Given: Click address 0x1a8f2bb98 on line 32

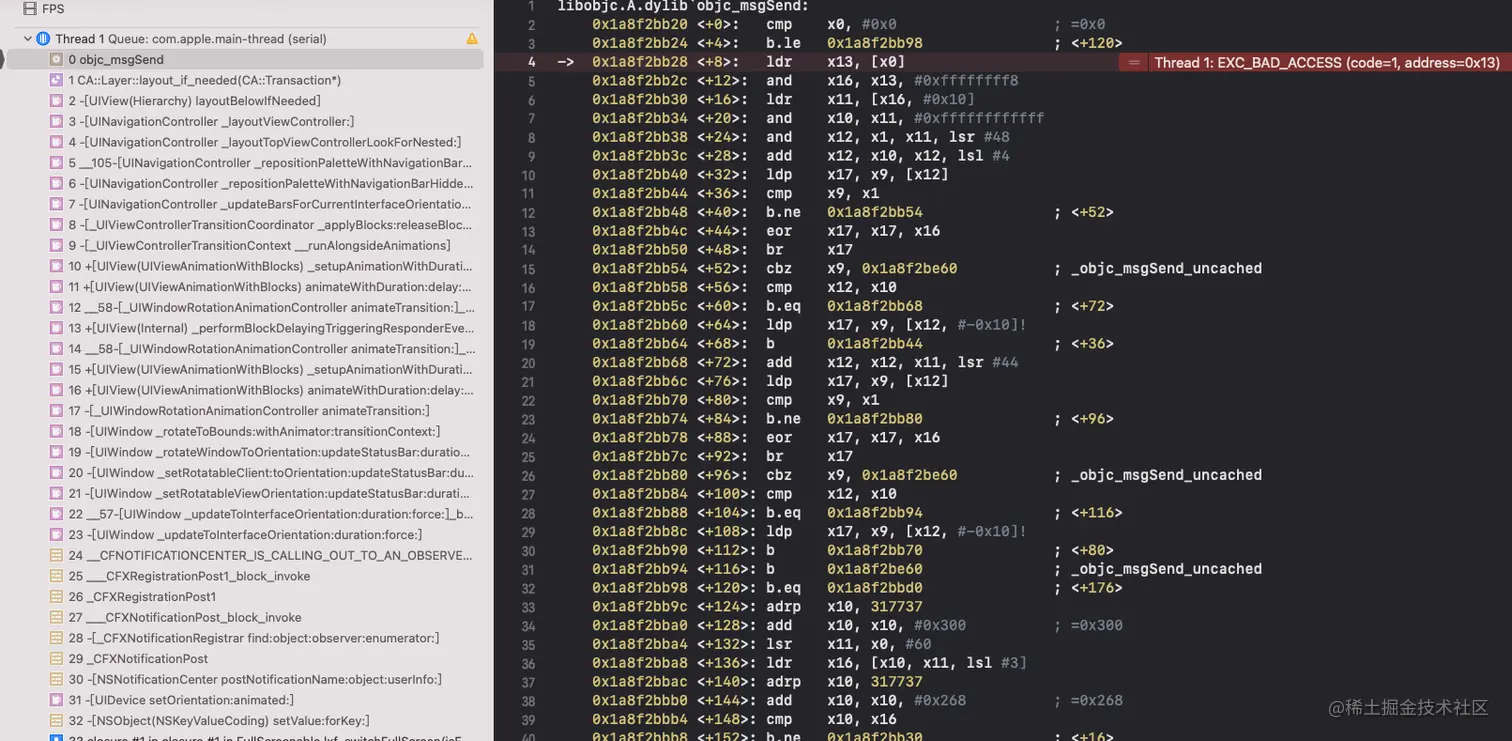Looking at the screenshot, I should 639,587.
